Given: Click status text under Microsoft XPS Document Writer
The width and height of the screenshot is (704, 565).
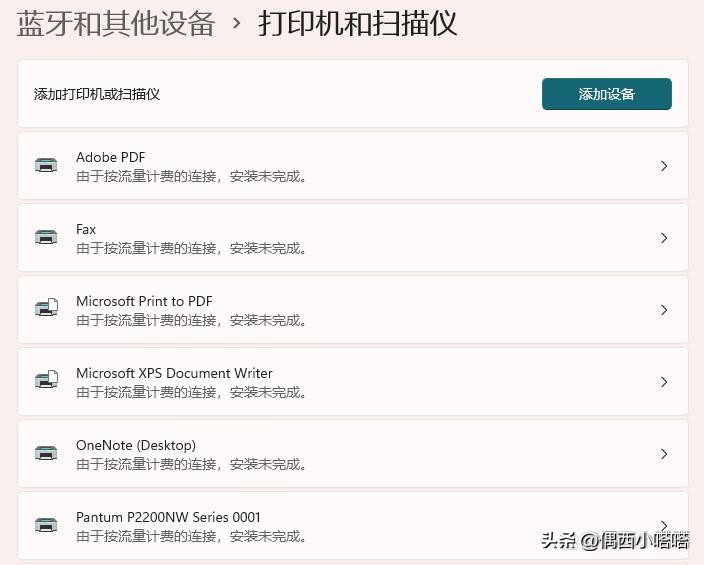Looking at the screenshot, I should [x=191, y=393].
